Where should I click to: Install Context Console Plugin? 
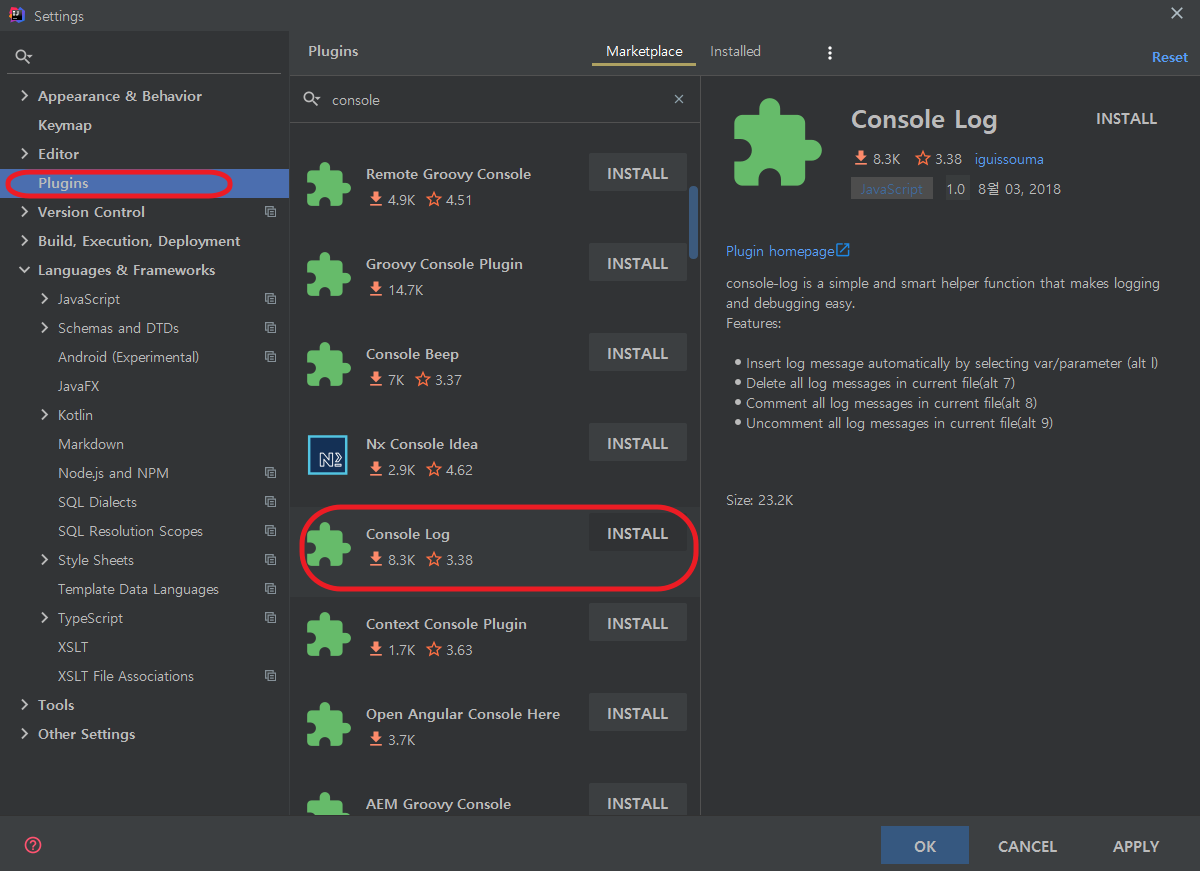coord(637,623)
